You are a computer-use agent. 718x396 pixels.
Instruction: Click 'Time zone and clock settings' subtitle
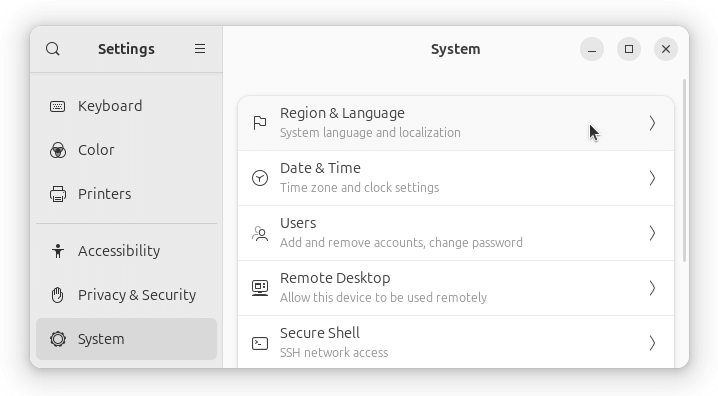[359, 188]
